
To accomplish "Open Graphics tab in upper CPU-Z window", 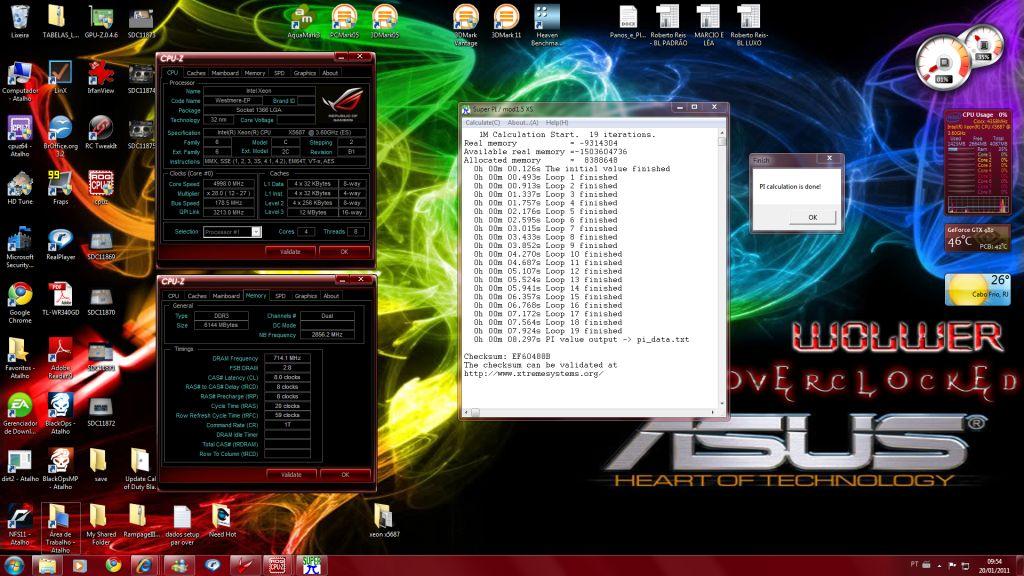I will click(x=304, y=73).
